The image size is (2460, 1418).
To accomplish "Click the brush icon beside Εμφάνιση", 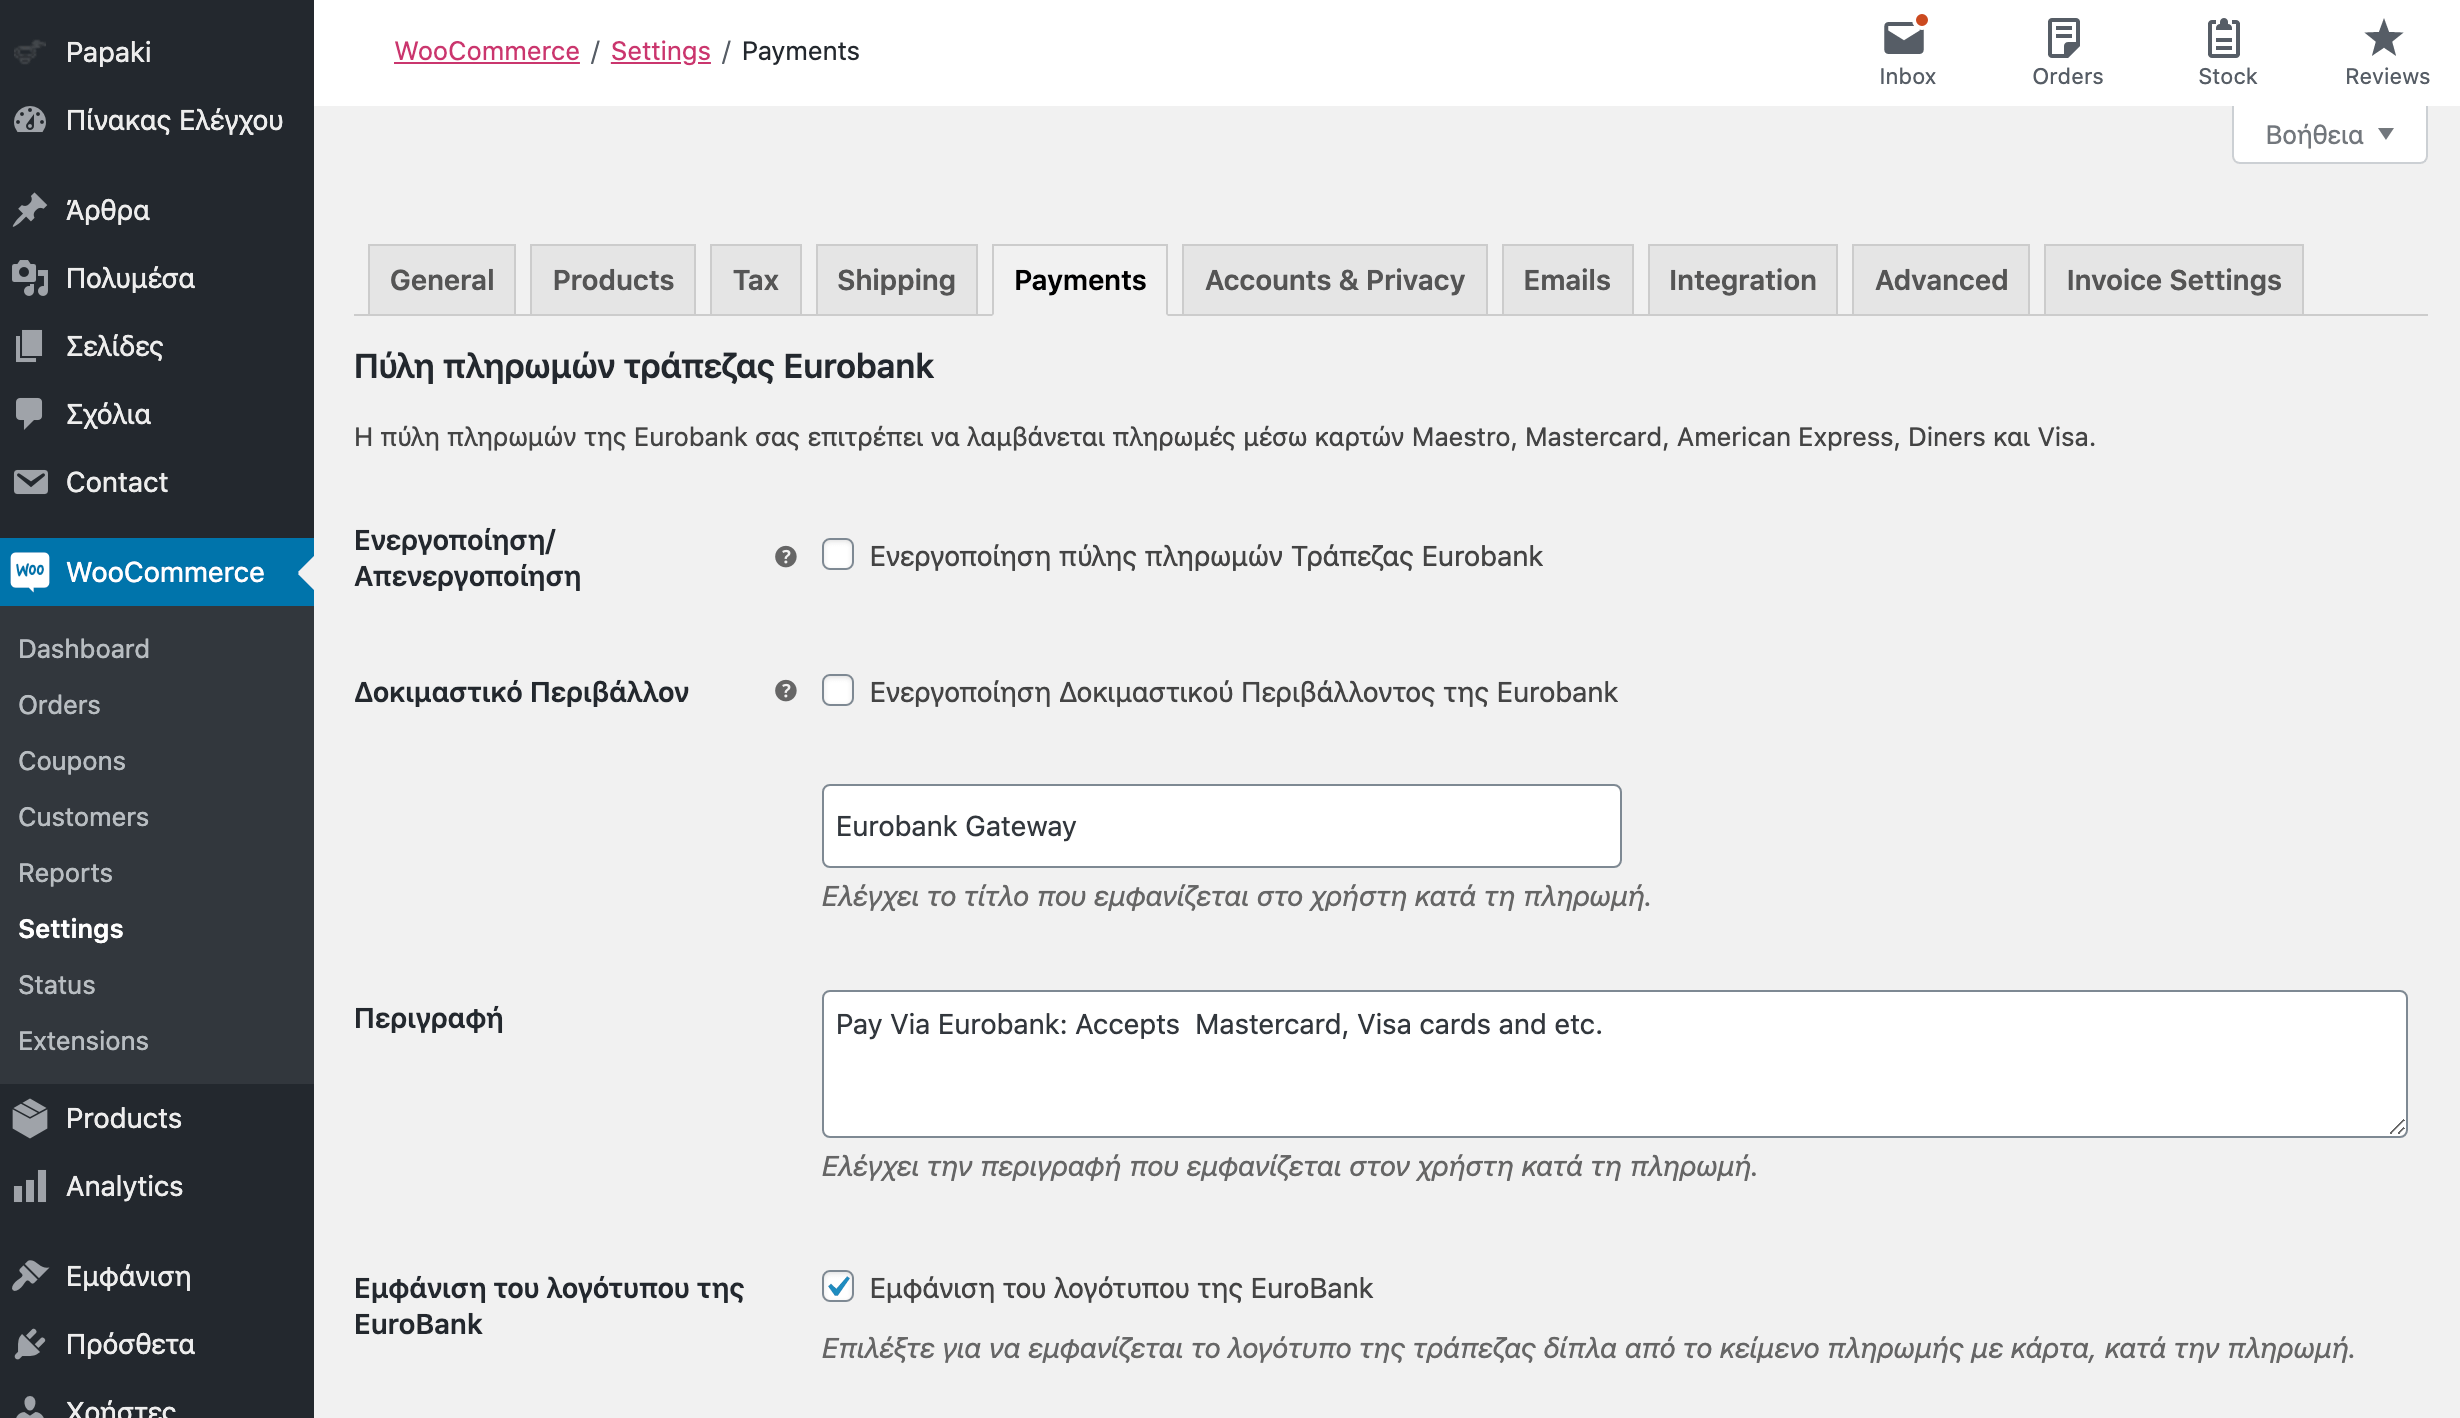I will (30, 1276).
